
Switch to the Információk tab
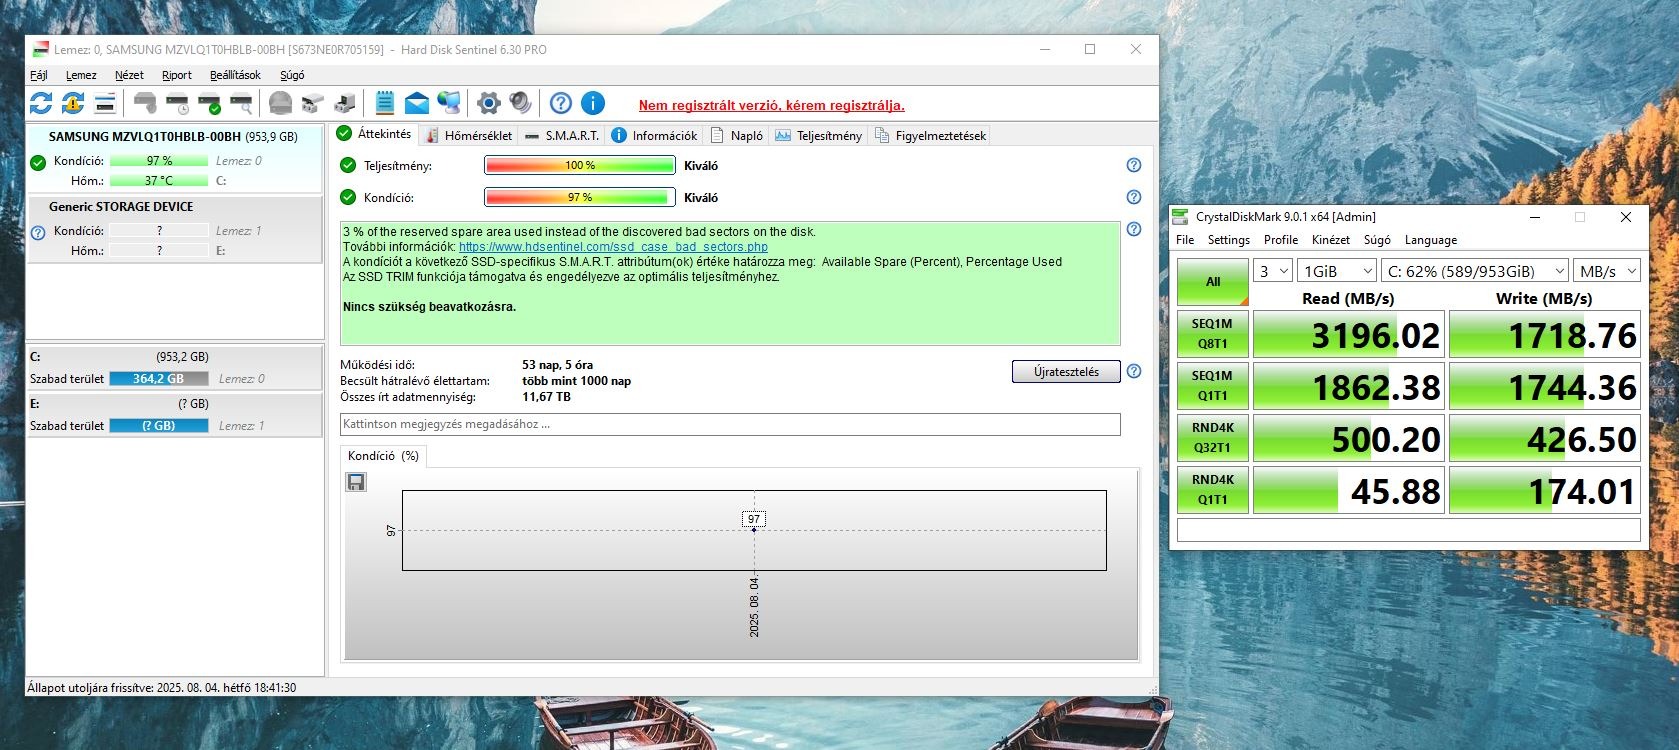654,135
